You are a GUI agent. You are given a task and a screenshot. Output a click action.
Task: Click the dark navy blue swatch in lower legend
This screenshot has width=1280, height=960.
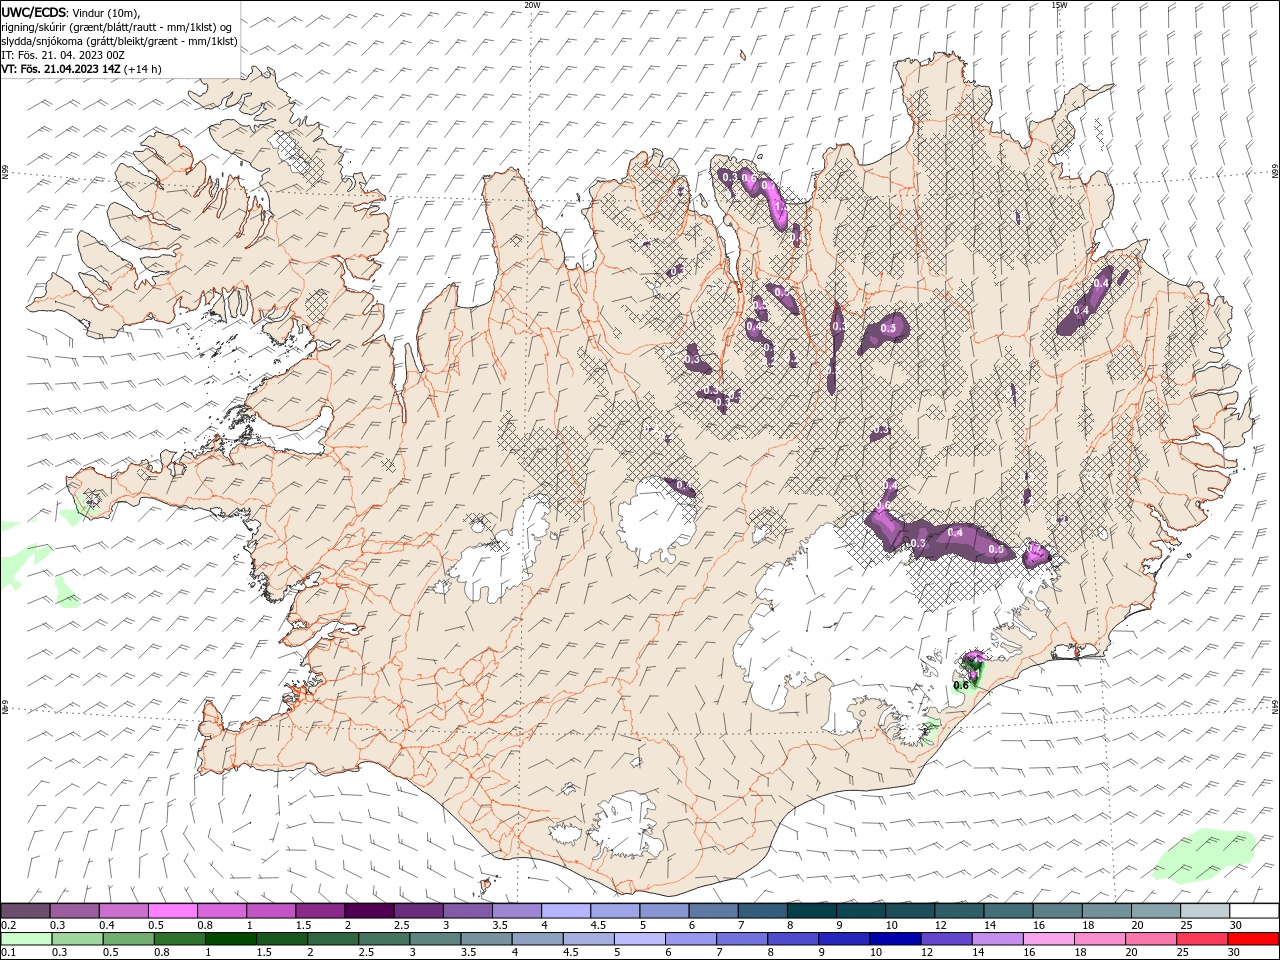[x=895, y=939]
